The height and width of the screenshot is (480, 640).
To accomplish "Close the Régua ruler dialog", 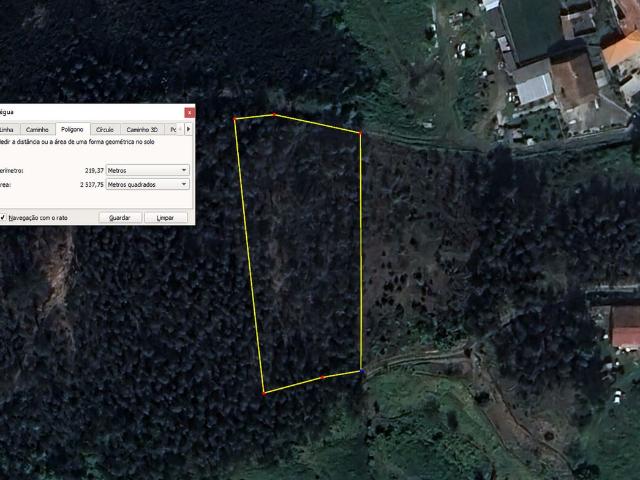I will click(189, 113).
